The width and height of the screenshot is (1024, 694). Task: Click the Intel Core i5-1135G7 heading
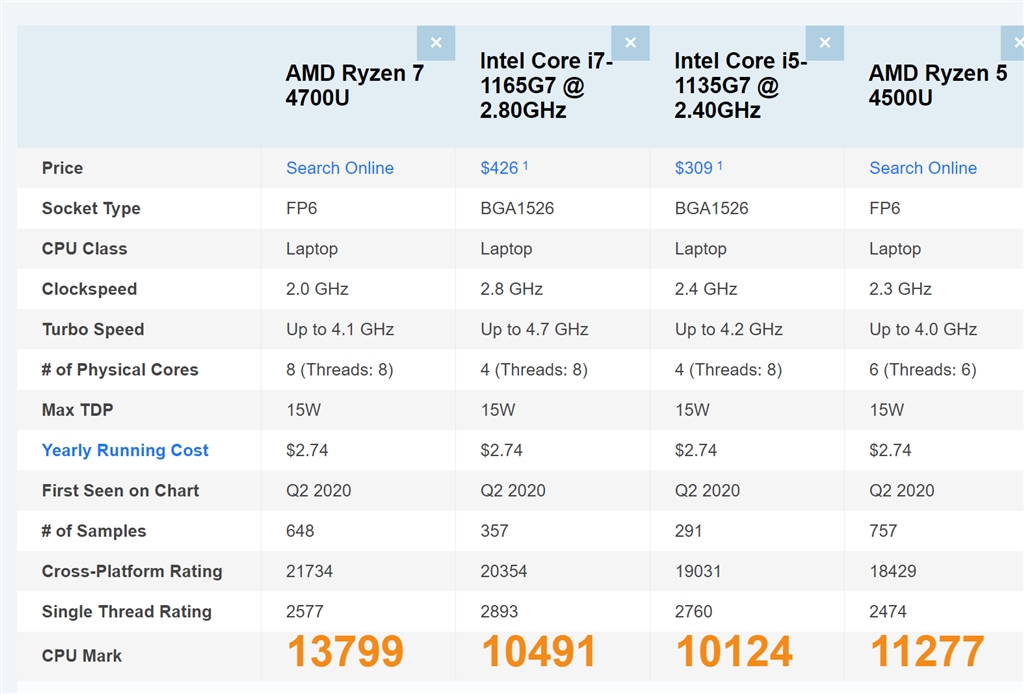point(740,86)
